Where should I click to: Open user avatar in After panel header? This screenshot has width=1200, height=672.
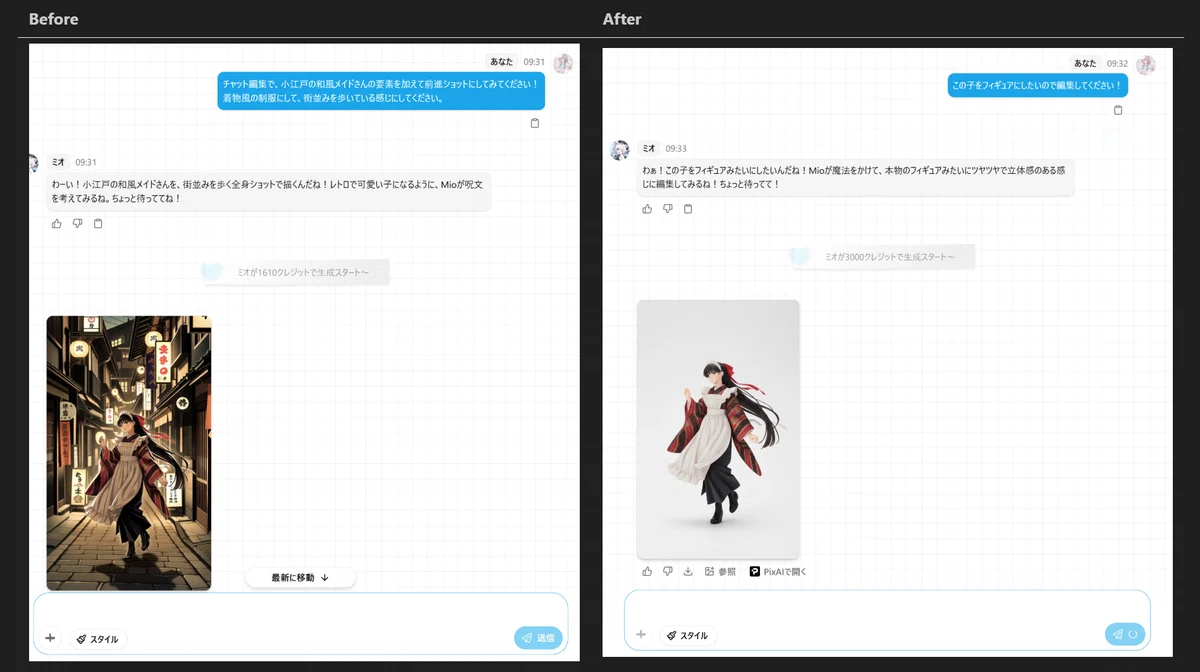coord(1146,65)
